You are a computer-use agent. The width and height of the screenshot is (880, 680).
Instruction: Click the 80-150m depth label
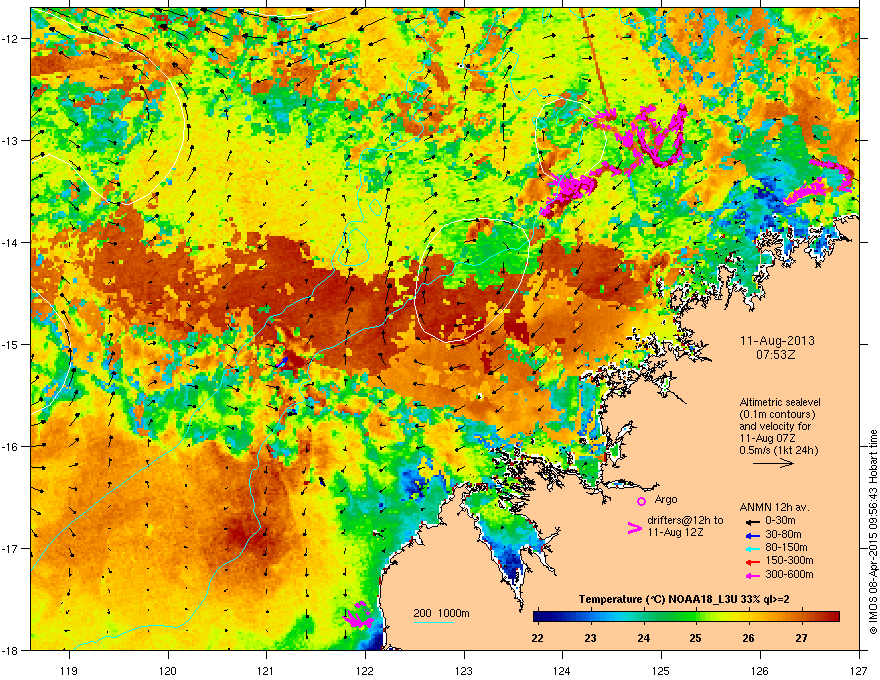tap(786, 548)
